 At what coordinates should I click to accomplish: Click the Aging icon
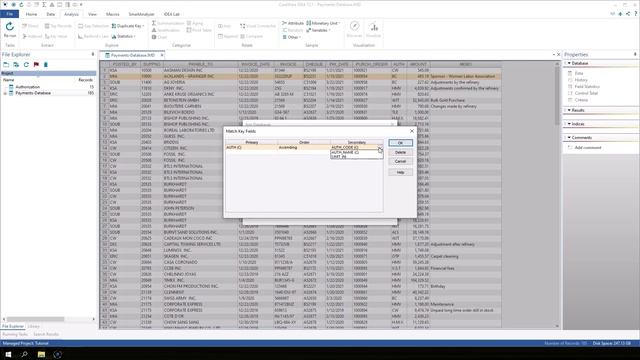coord(195,23)
